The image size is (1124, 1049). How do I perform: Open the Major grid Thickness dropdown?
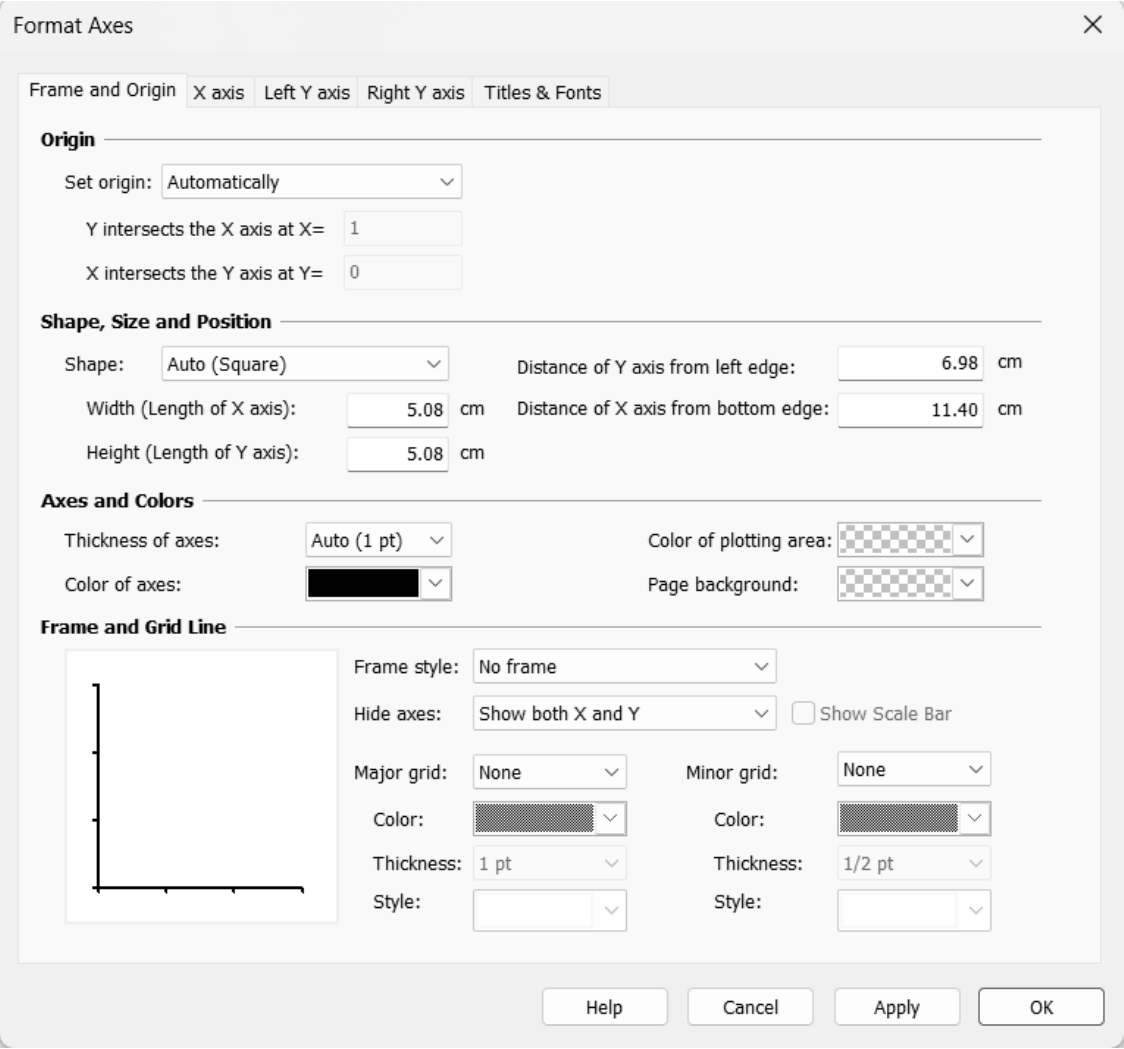point(550,863)
